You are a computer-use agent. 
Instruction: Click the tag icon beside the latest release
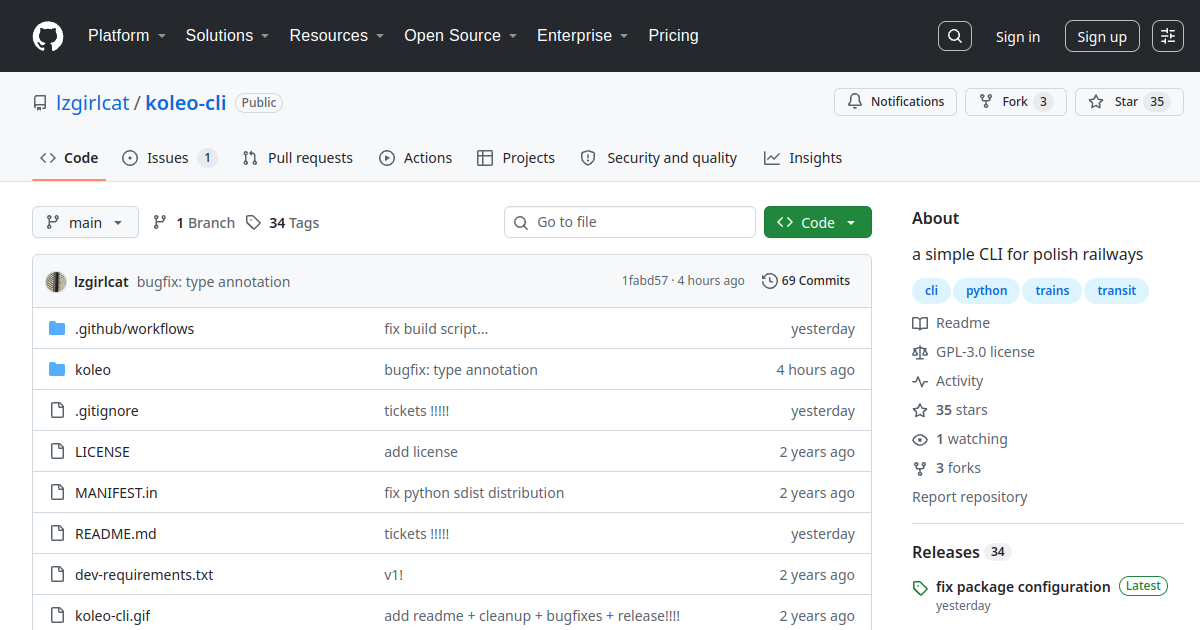[920, 588]
